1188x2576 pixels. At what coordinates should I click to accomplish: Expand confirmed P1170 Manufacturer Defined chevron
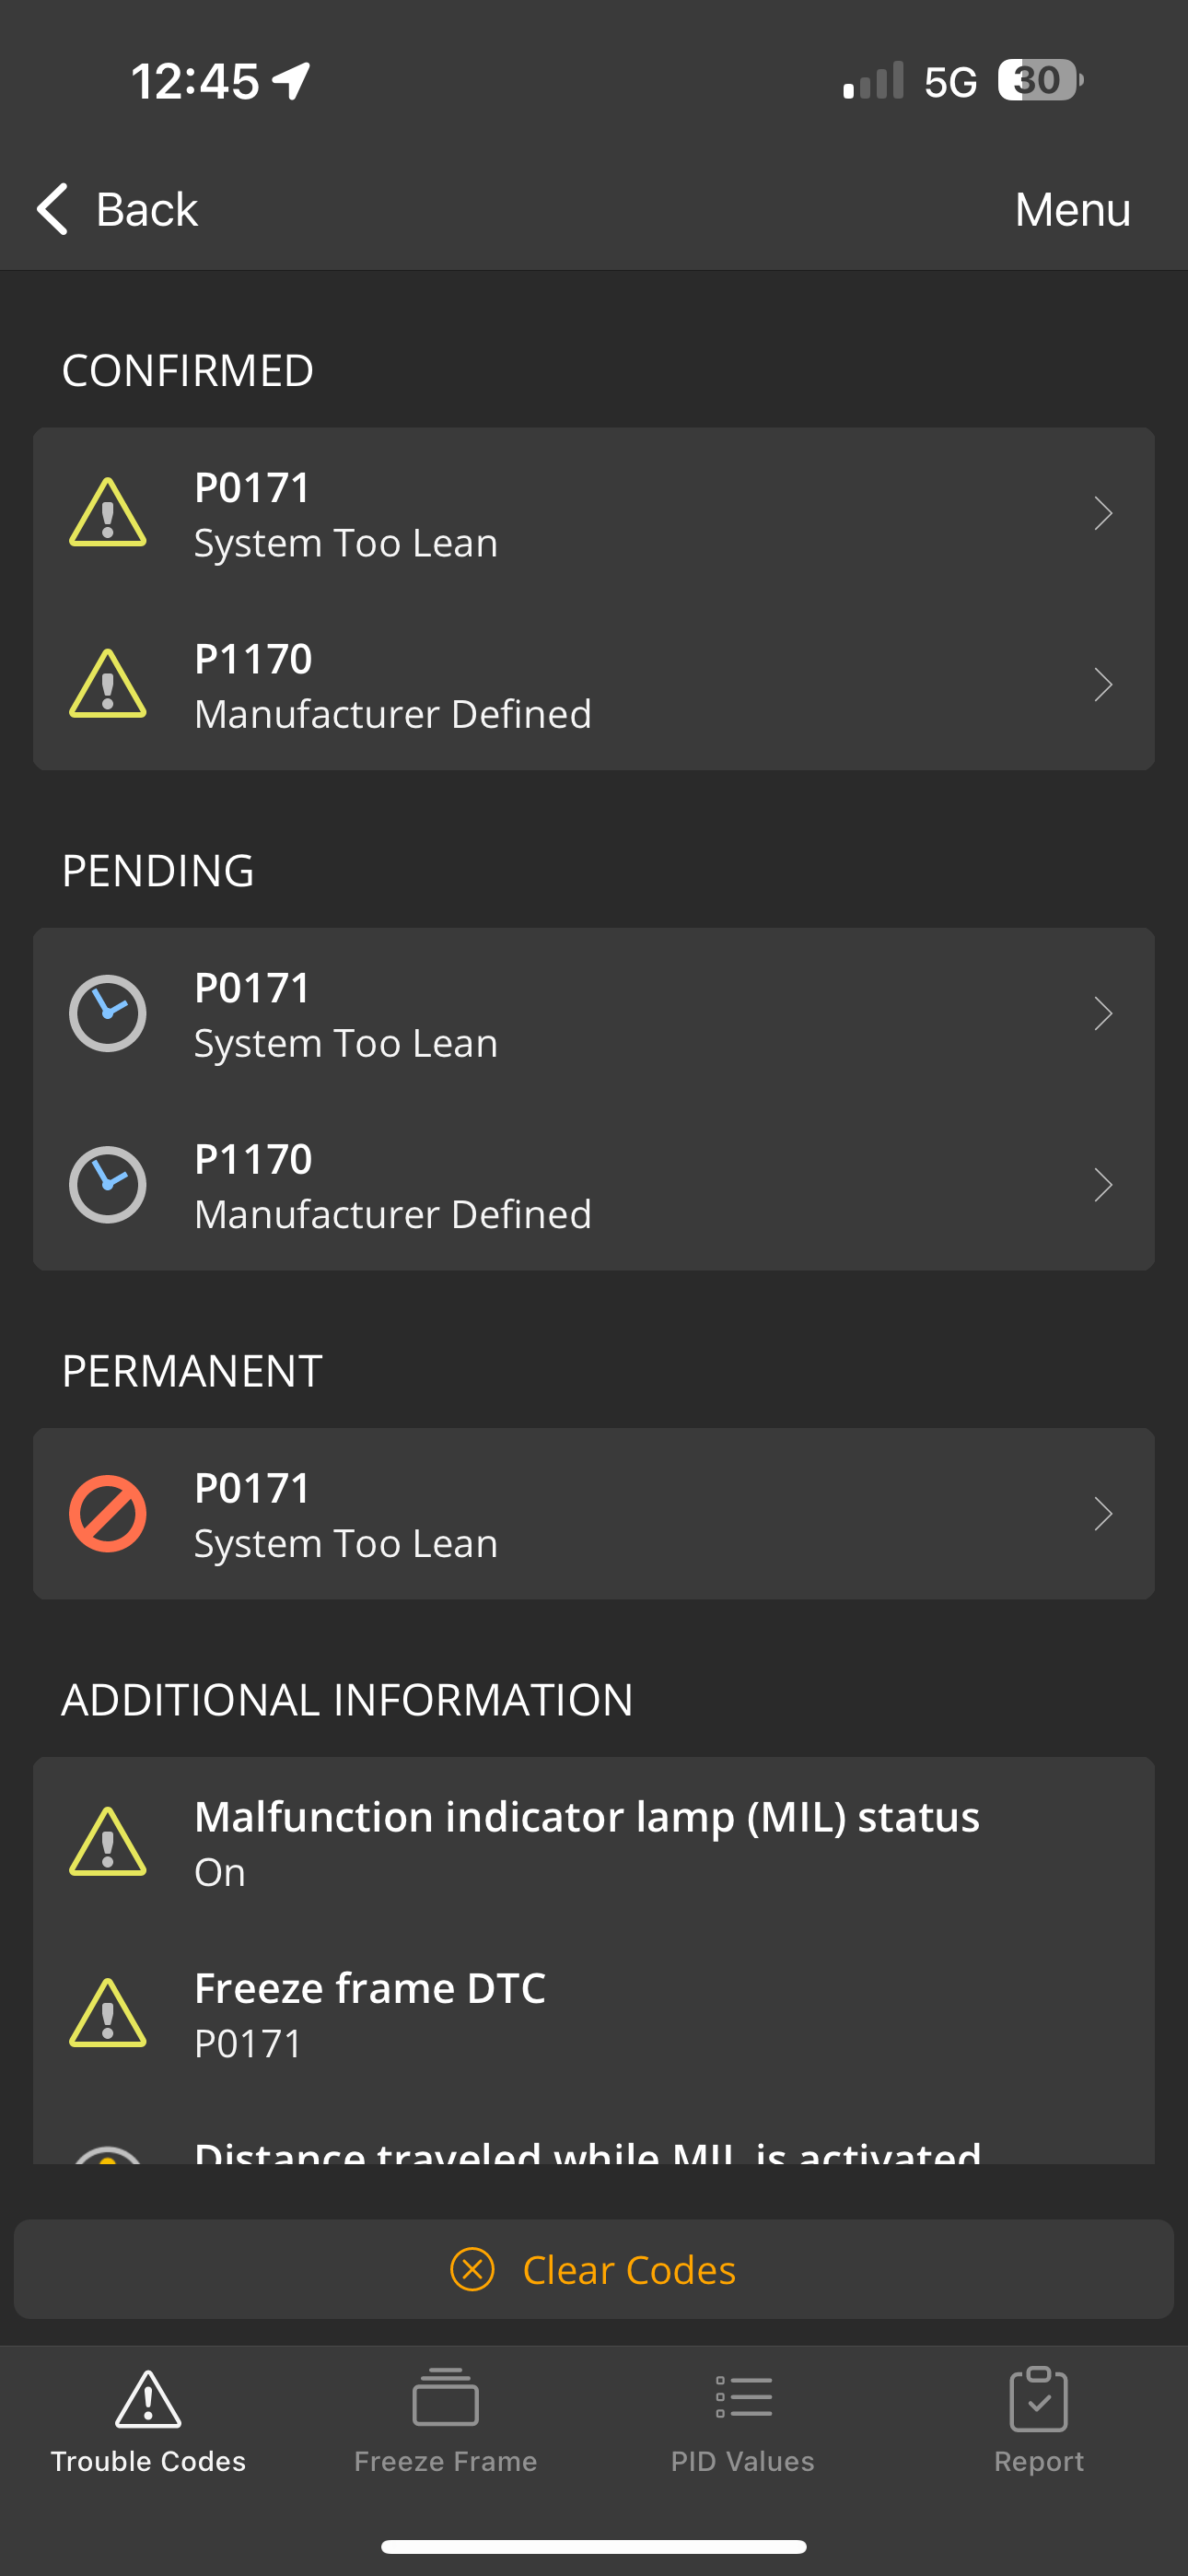pos(1103,684)
